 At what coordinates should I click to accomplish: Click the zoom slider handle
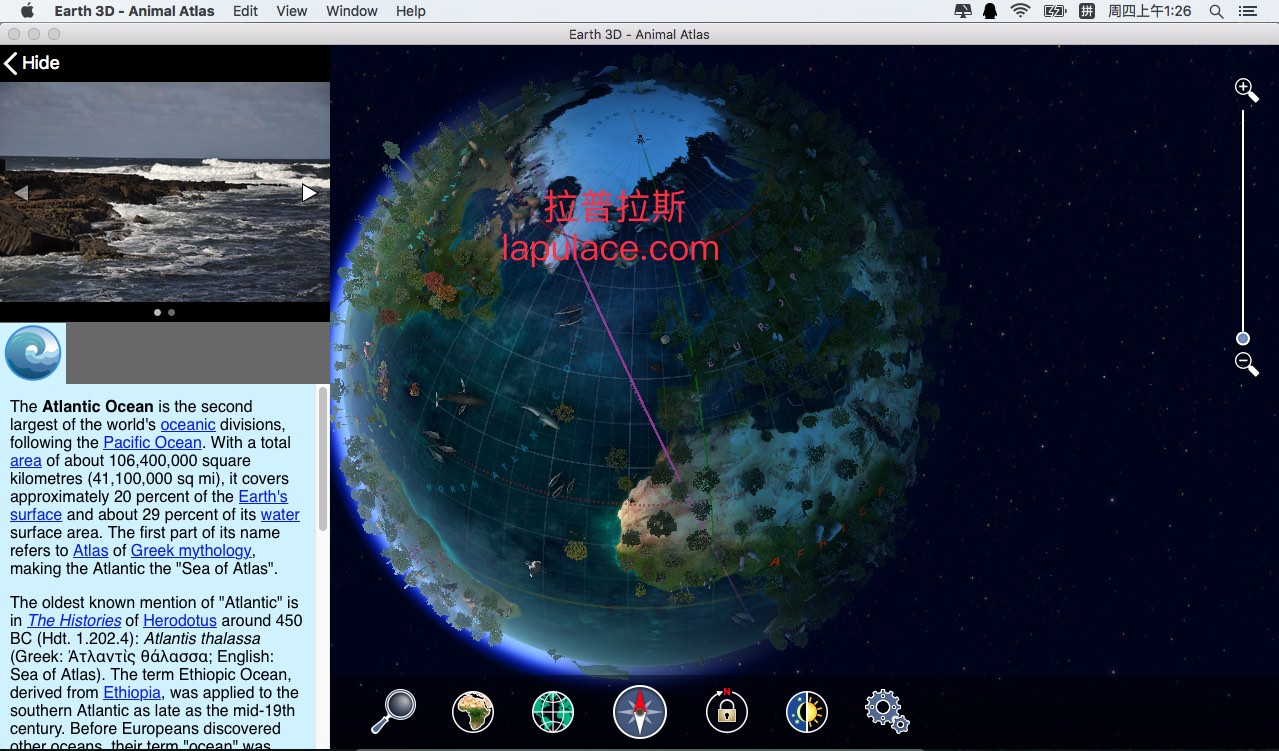pos(1243,339)
